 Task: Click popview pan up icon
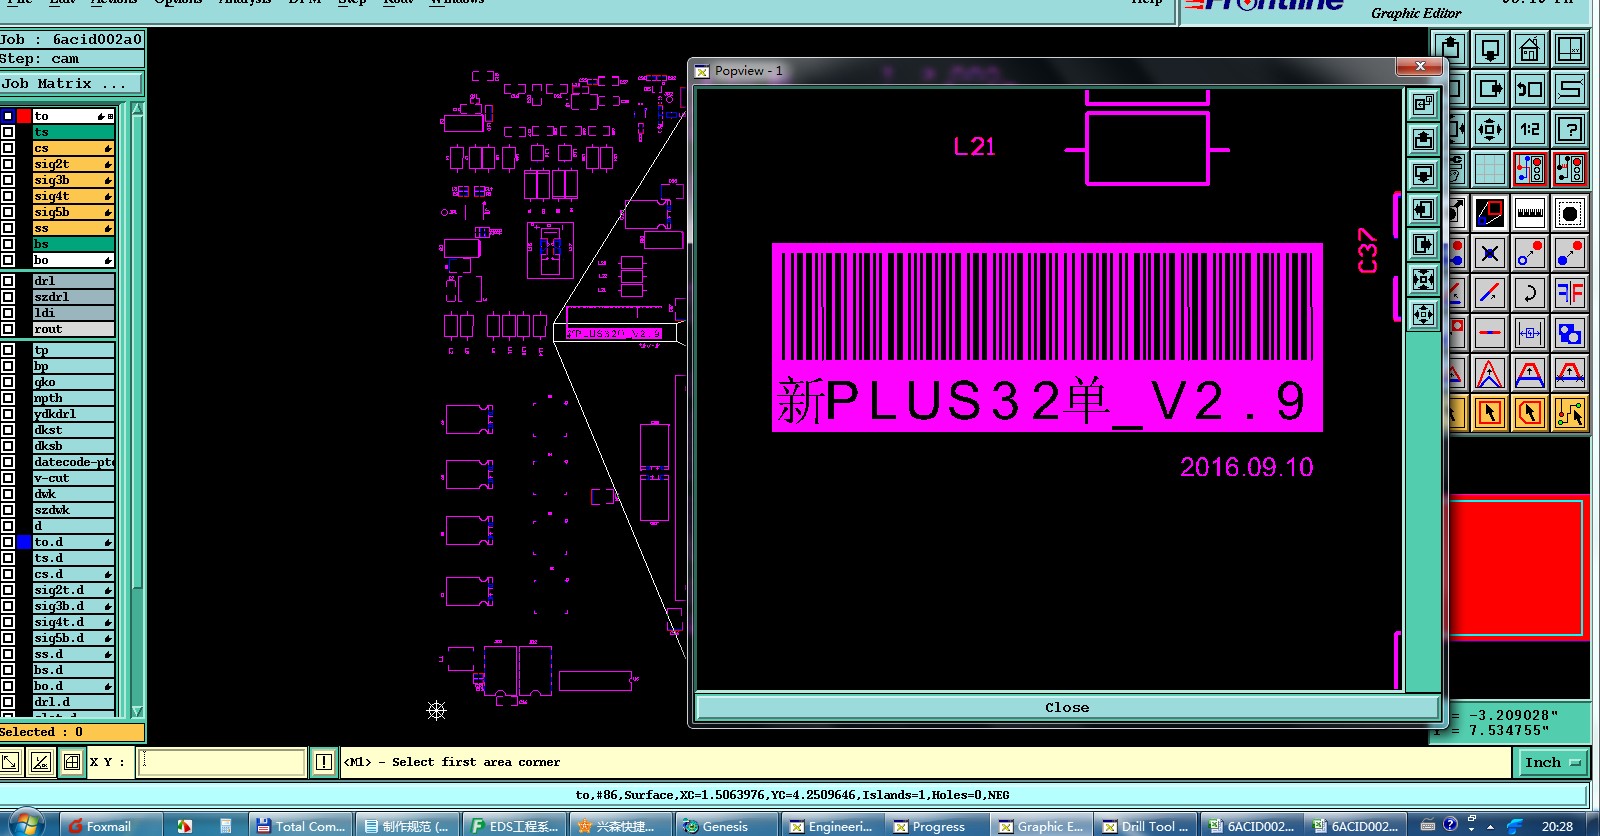(x=1423, y=139)
